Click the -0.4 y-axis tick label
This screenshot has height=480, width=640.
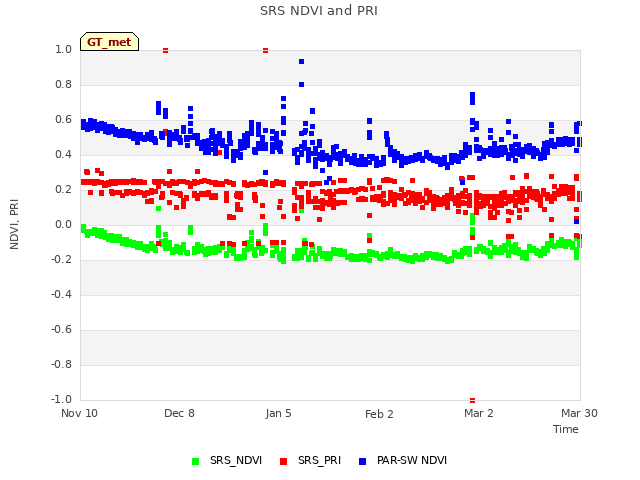(x=61, y=294)
